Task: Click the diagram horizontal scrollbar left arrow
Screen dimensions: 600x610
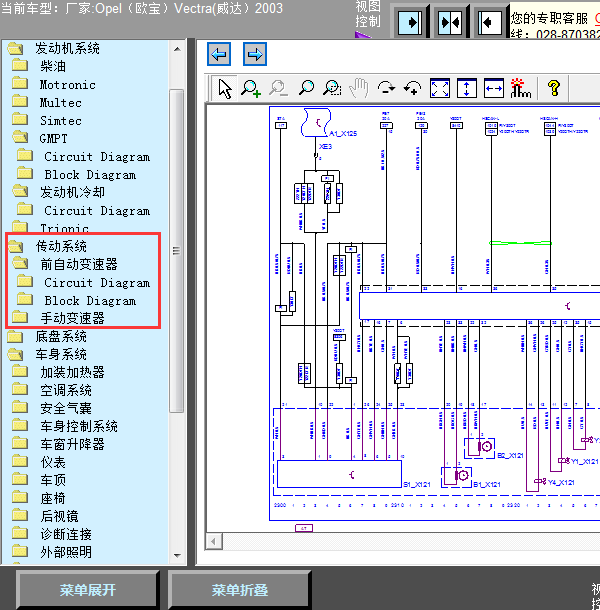Action: (214, 541)
